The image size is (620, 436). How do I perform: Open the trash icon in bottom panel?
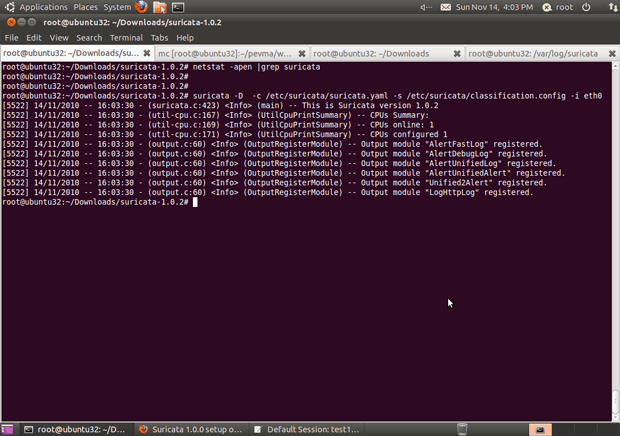pos(462,429)
